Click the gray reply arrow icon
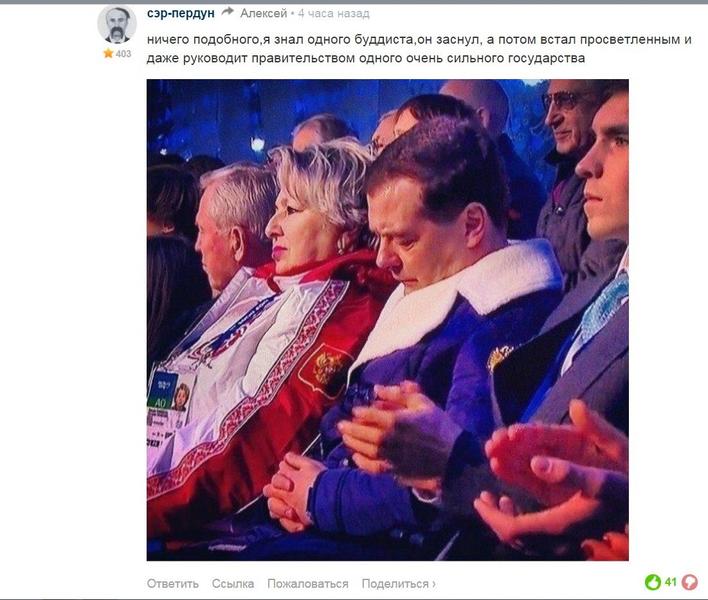This screenshot has height=600, width=708. pos(228,13)
